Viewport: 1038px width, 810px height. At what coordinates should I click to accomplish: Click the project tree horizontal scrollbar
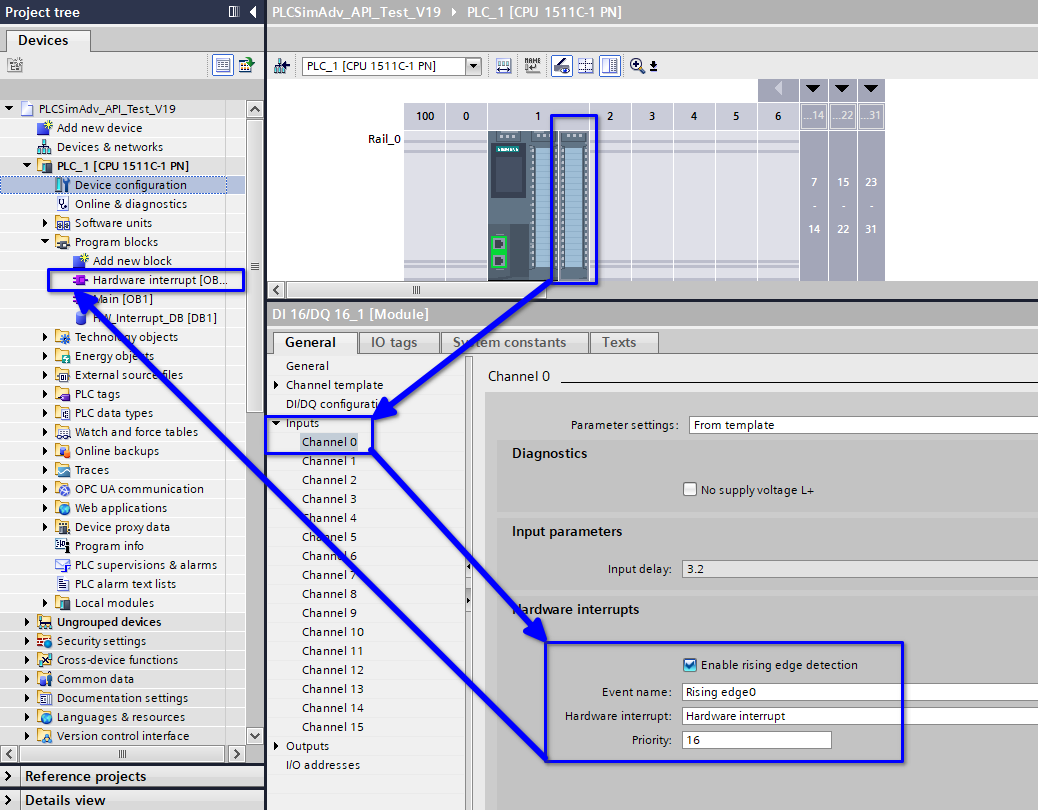120,754
